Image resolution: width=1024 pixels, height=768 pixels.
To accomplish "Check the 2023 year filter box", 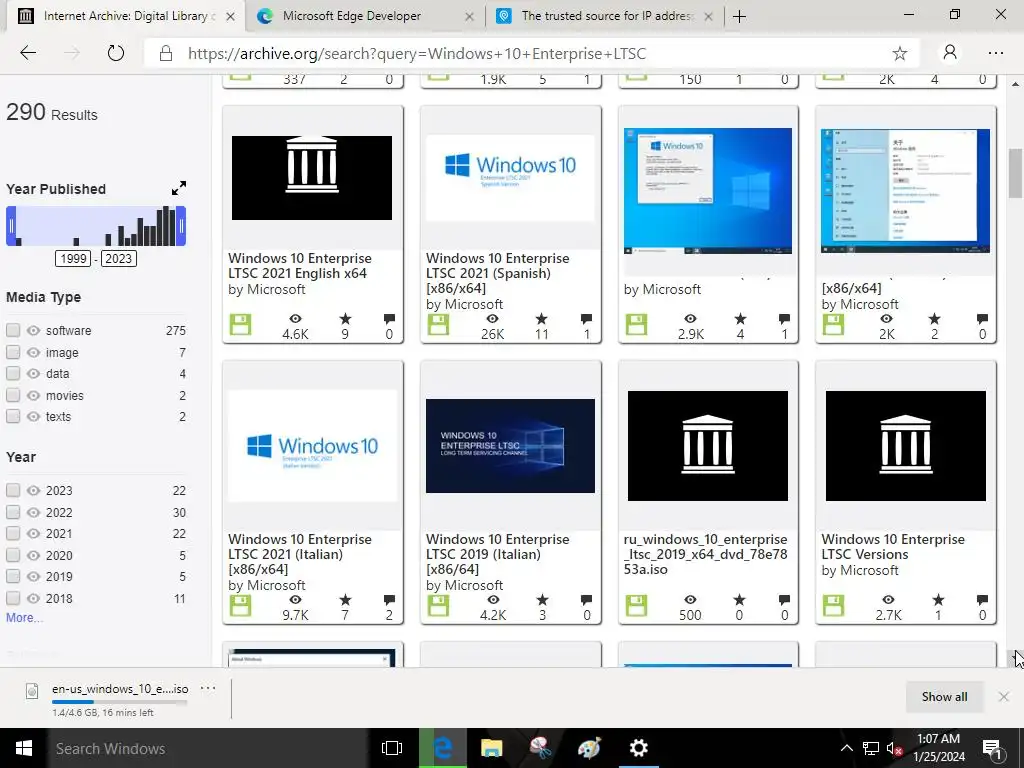I will coord(13,490).
